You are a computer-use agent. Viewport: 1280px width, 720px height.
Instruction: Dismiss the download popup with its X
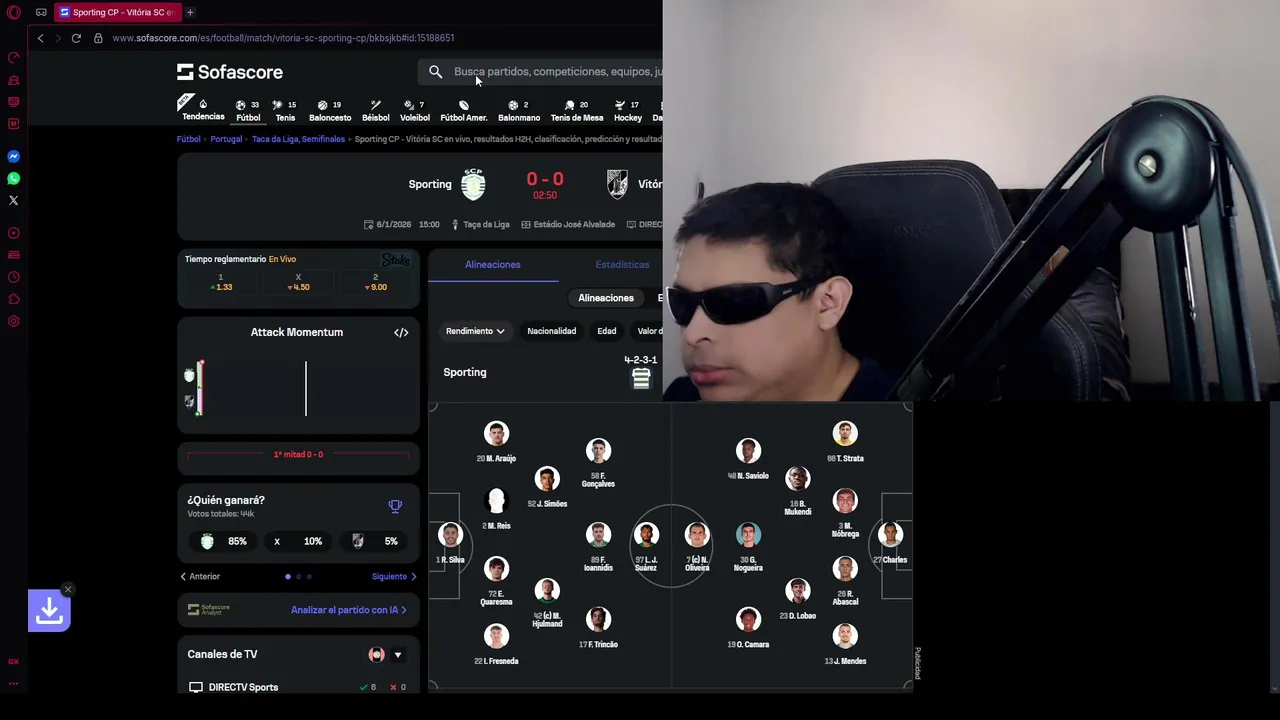point(68,589)
